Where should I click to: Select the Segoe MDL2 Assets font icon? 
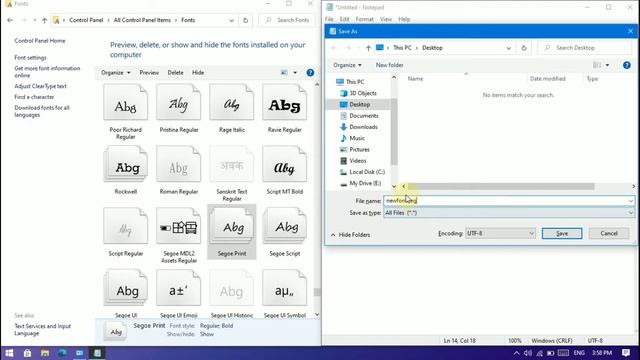coord(178,226)
